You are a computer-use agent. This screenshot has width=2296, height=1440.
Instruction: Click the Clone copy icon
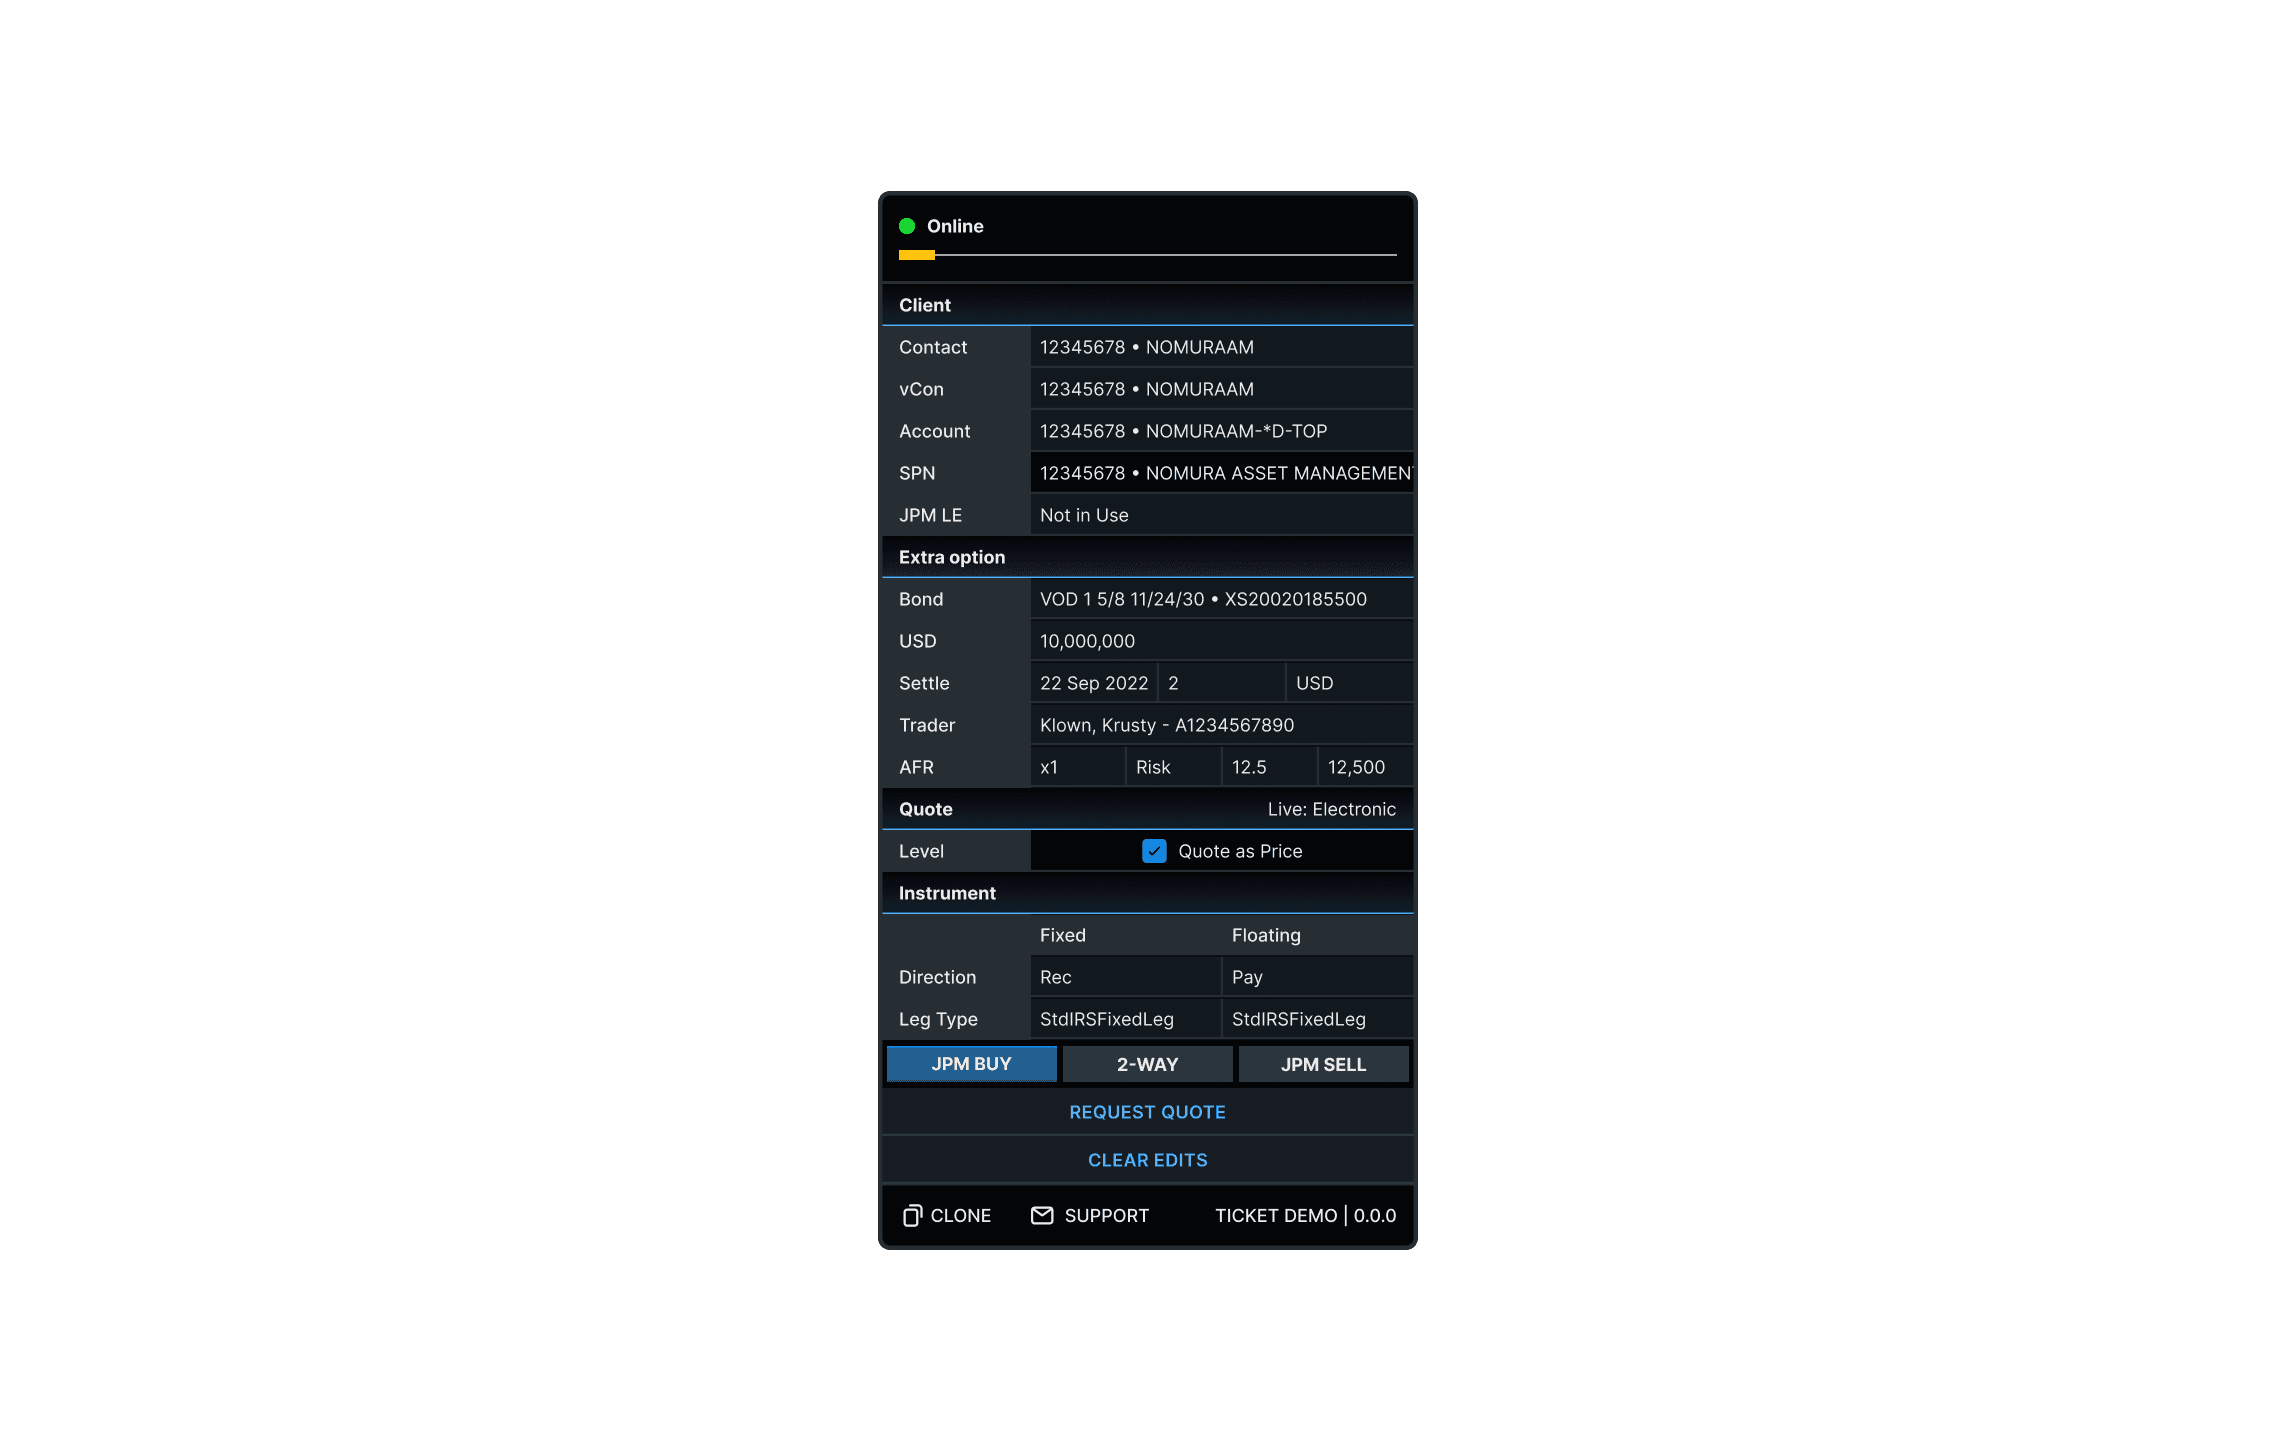pos(911,1215)
